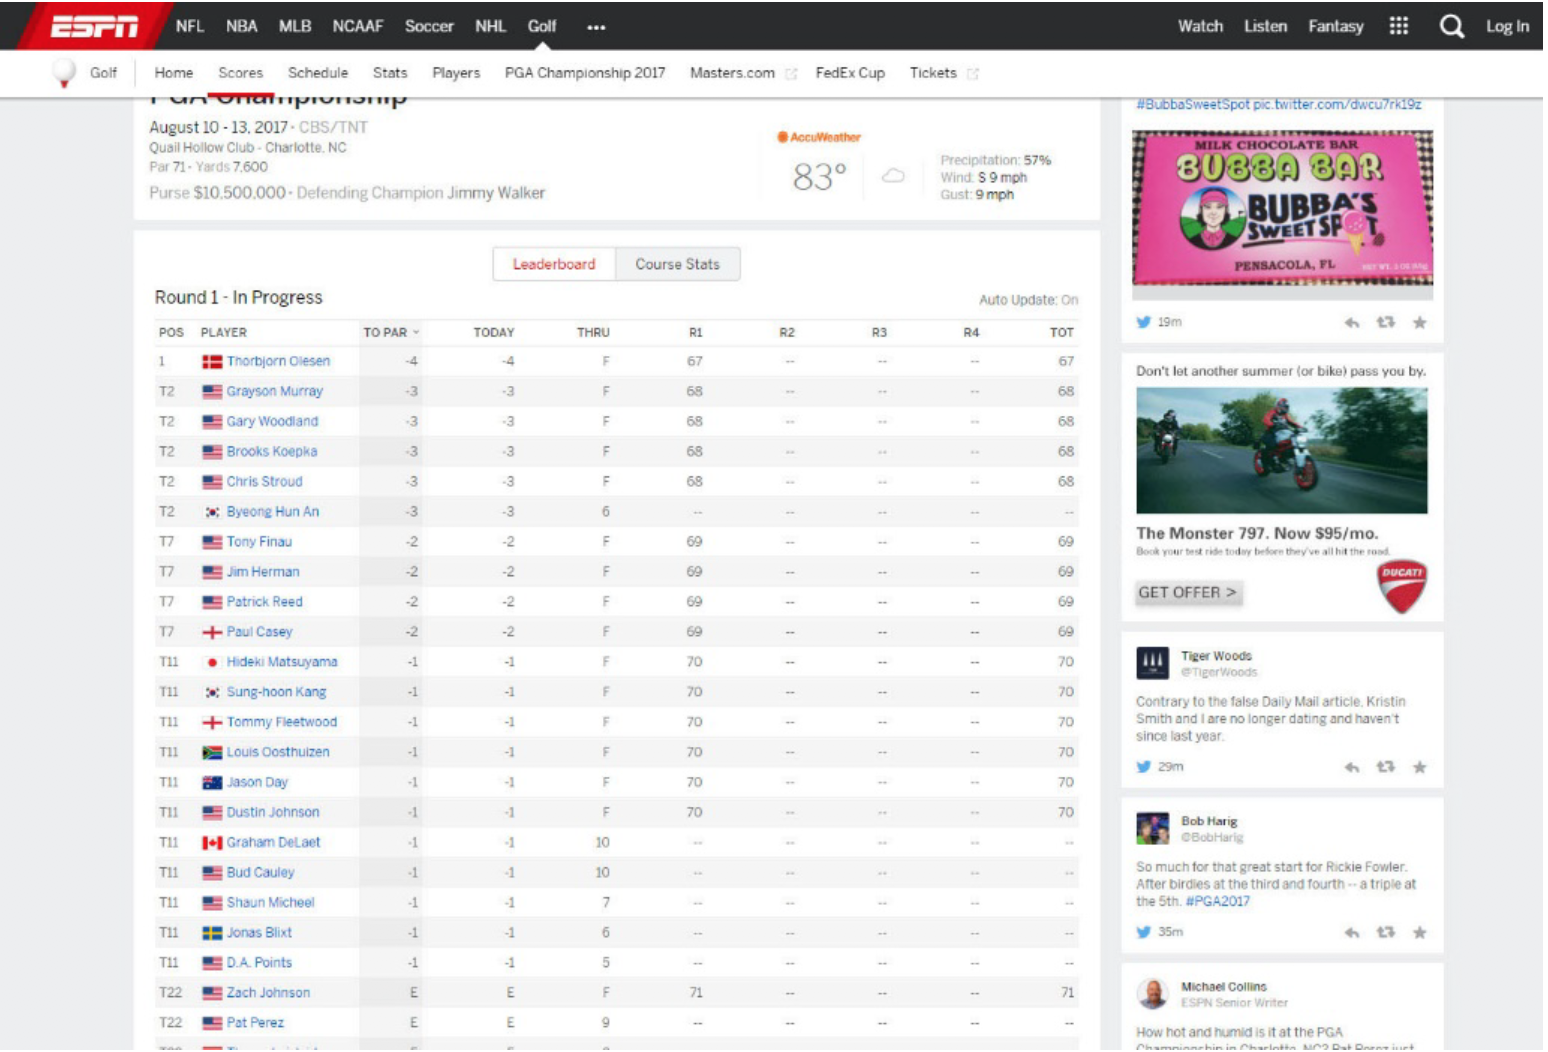Open the NCAAF menu
The width and height of the screenshot is (1548, 1052).
point(359,27)
